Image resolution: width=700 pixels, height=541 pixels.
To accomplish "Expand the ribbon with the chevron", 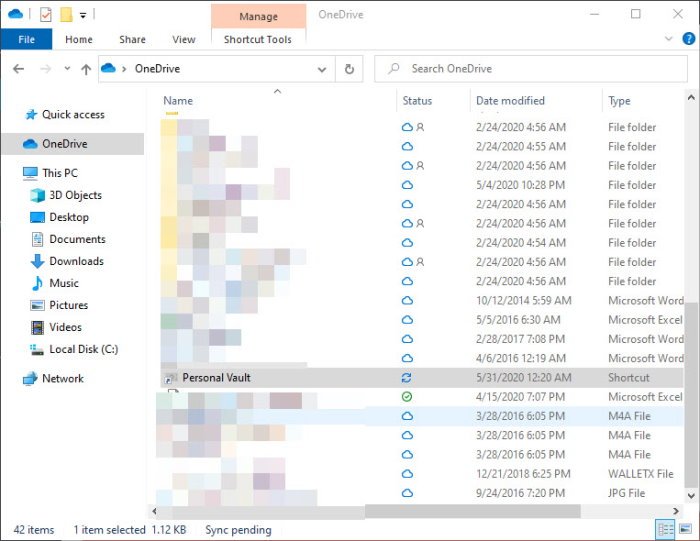I will tap(668, 39).
